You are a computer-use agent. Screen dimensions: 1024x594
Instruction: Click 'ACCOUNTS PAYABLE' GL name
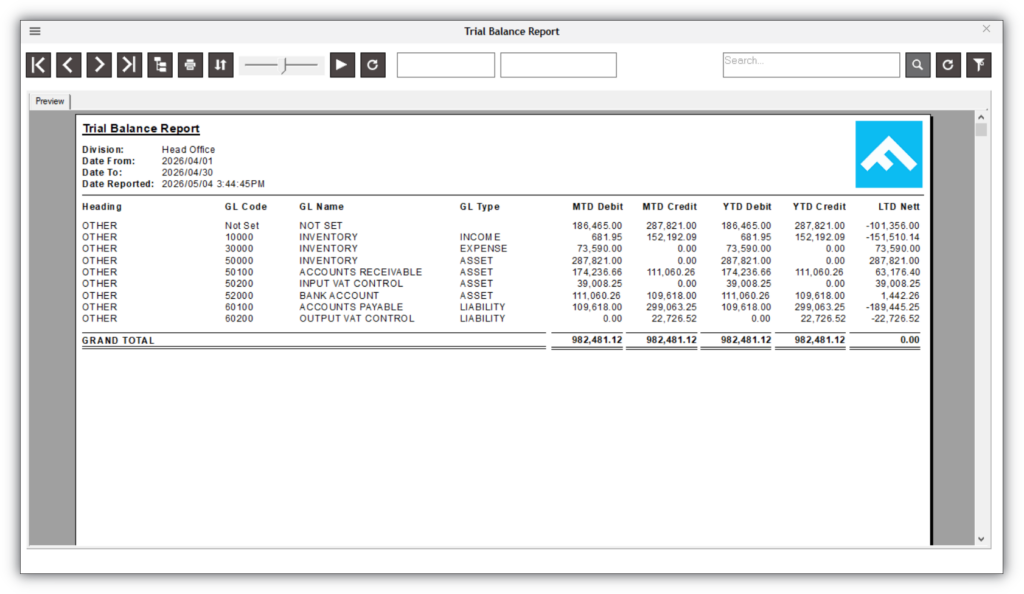351,307
